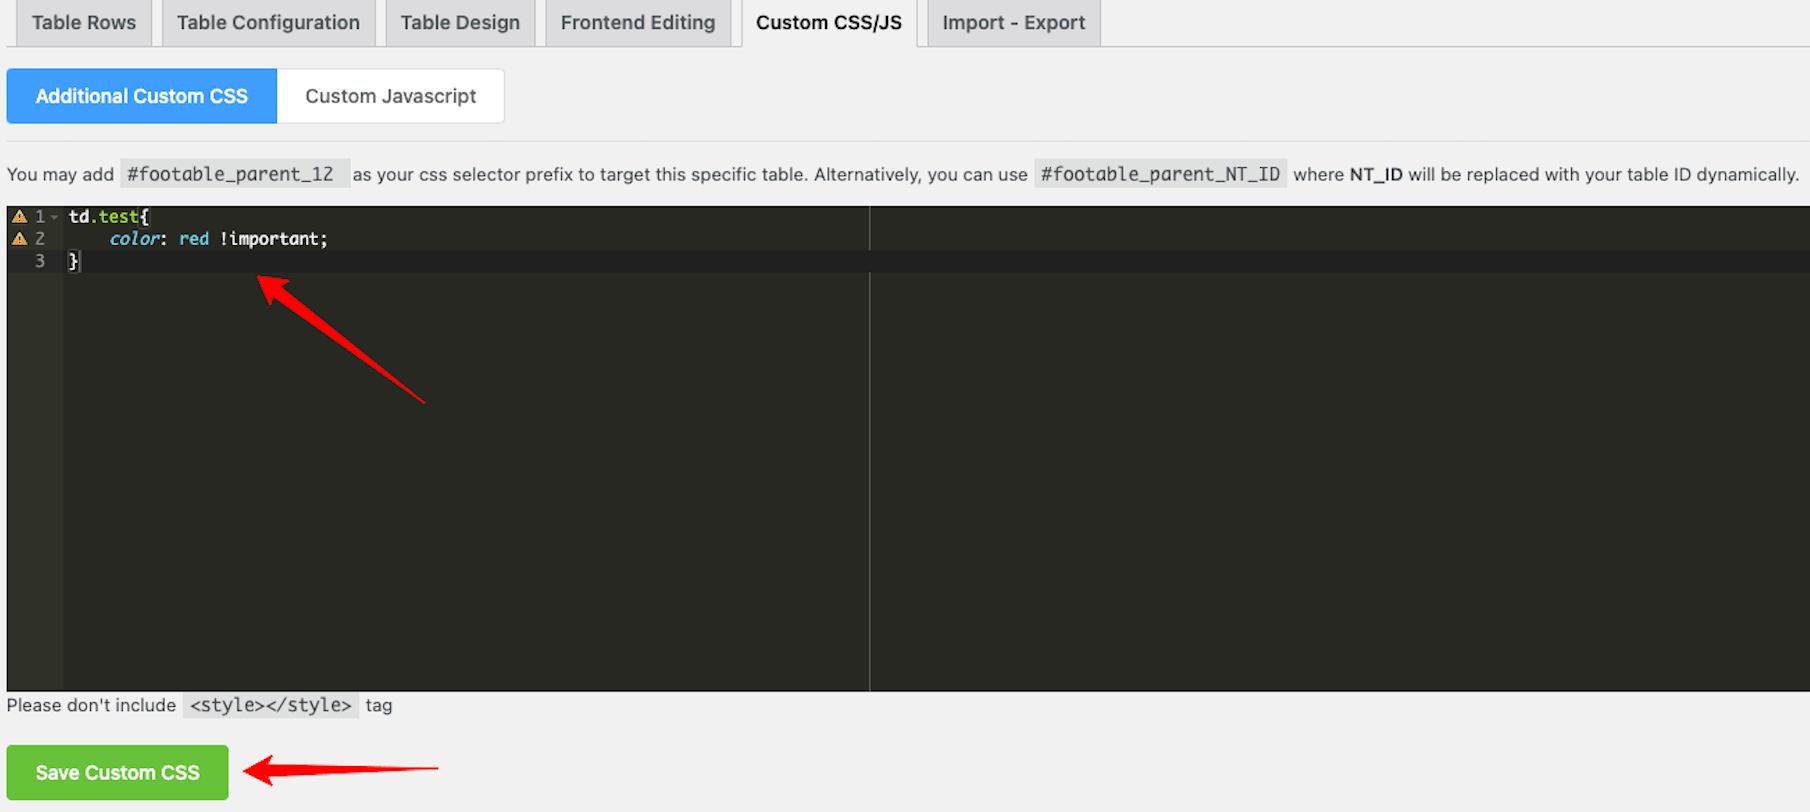Open the Import - Export tab

1013,23
